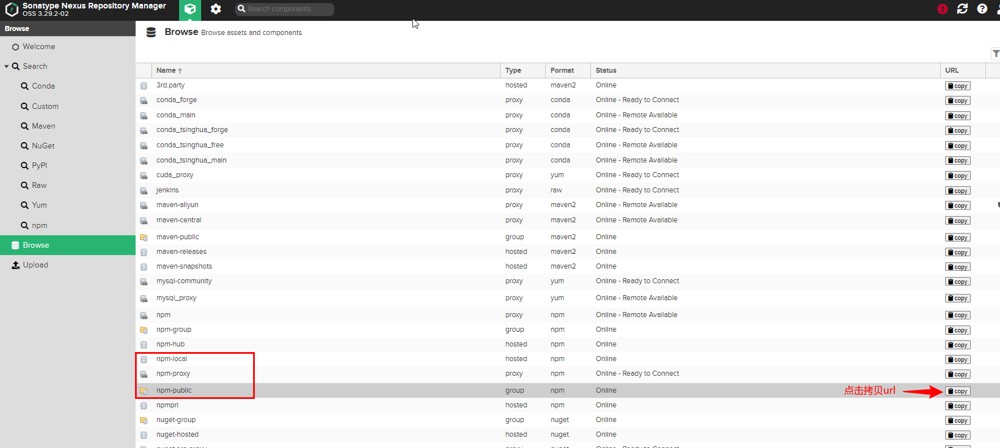The height and width of the screenshot is (448, 1000).
Task: Sort by the Format column header
Action: click(x=568, y=70)
